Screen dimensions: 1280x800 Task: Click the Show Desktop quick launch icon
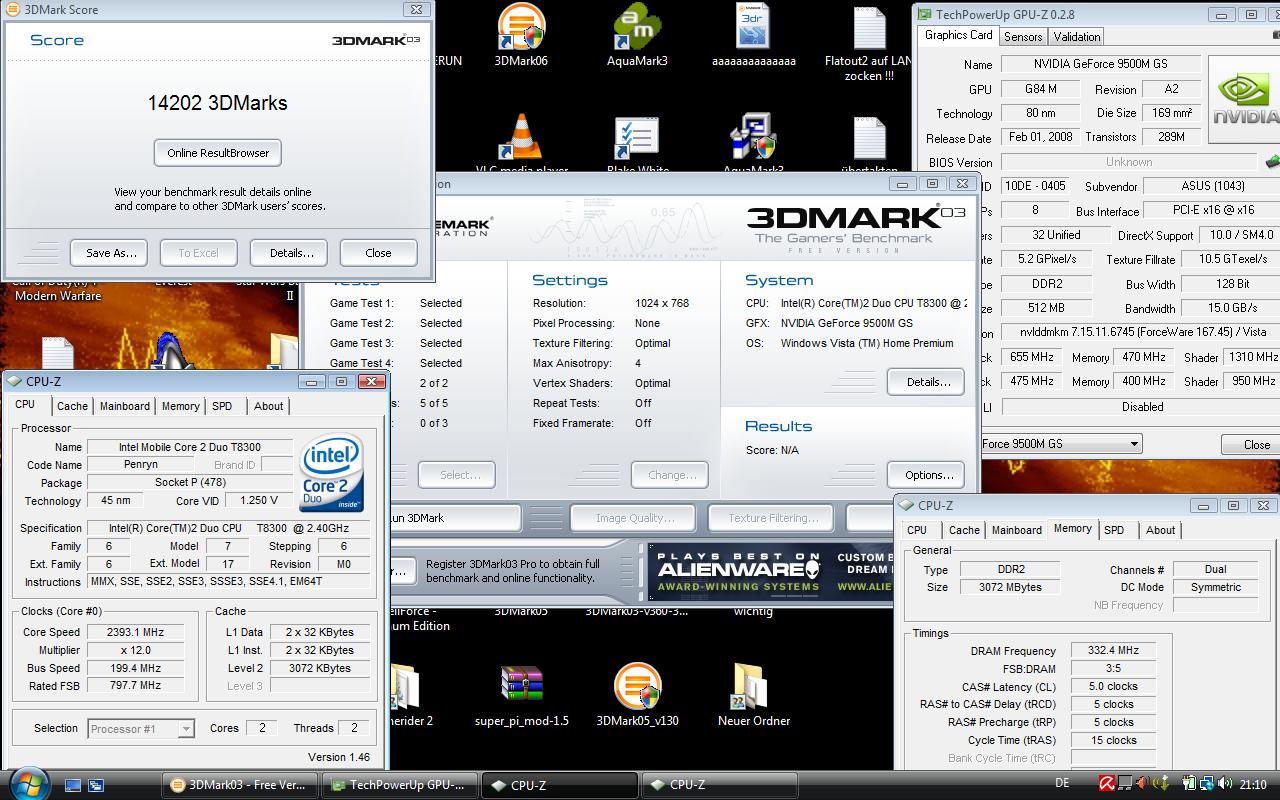73,785
